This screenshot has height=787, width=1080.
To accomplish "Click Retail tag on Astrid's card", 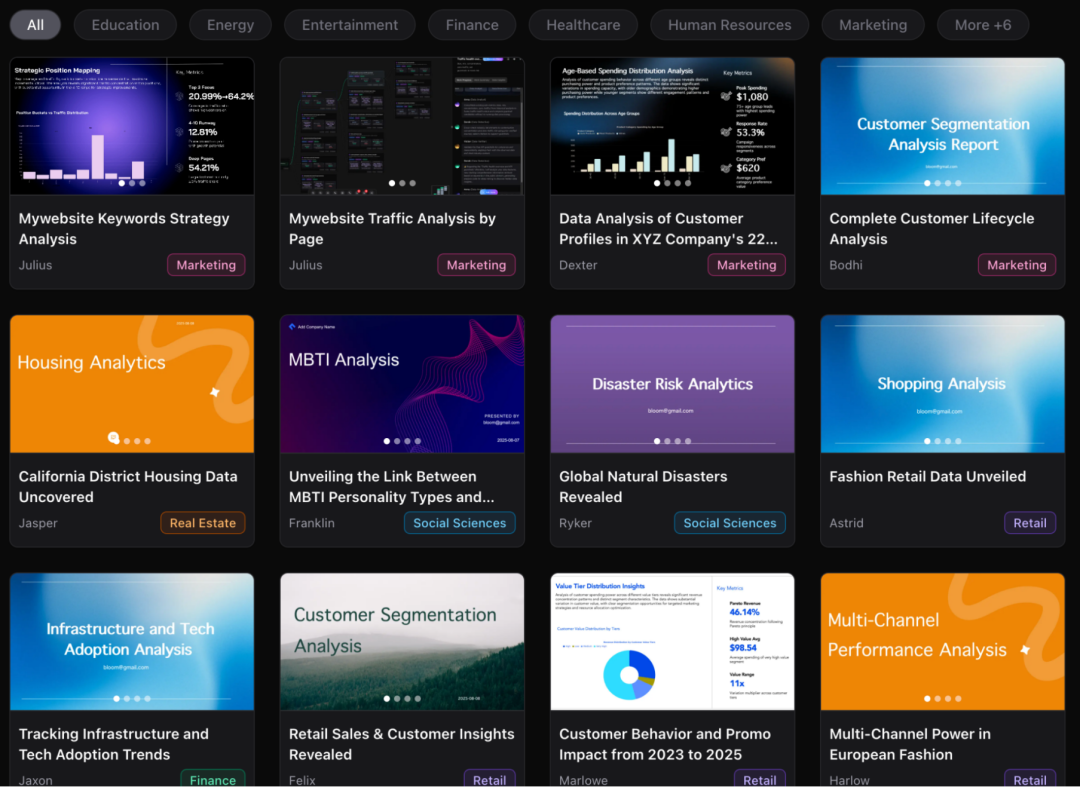I will click(x=1030, y=523).
